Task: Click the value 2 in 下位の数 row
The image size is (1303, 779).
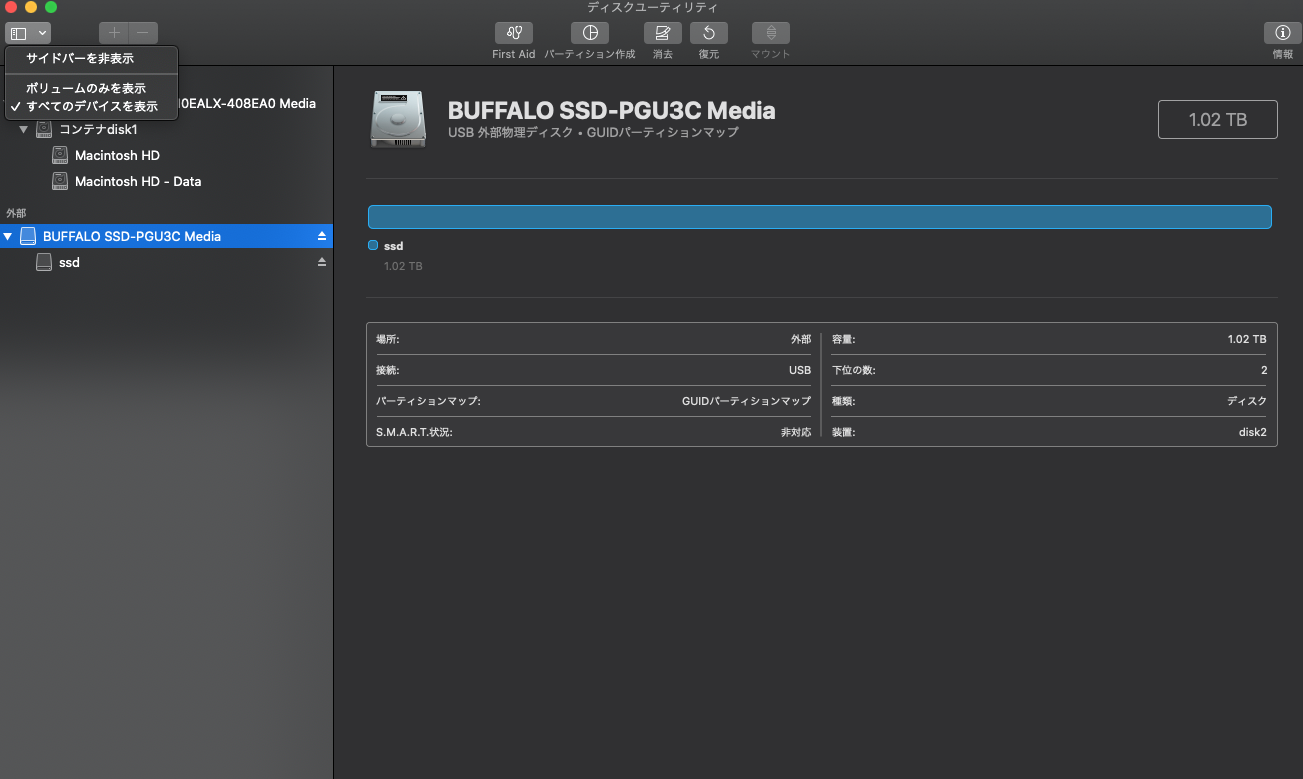Action: (x=1264, y=370)
